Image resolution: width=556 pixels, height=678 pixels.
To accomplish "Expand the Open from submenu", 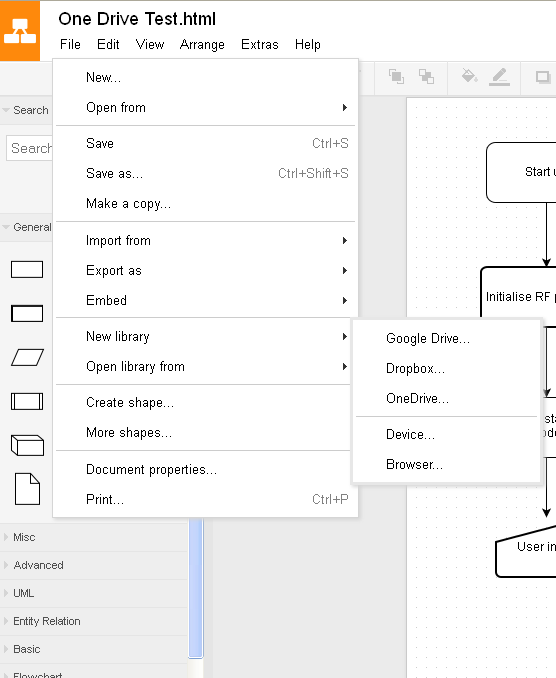I will (205, 107).
